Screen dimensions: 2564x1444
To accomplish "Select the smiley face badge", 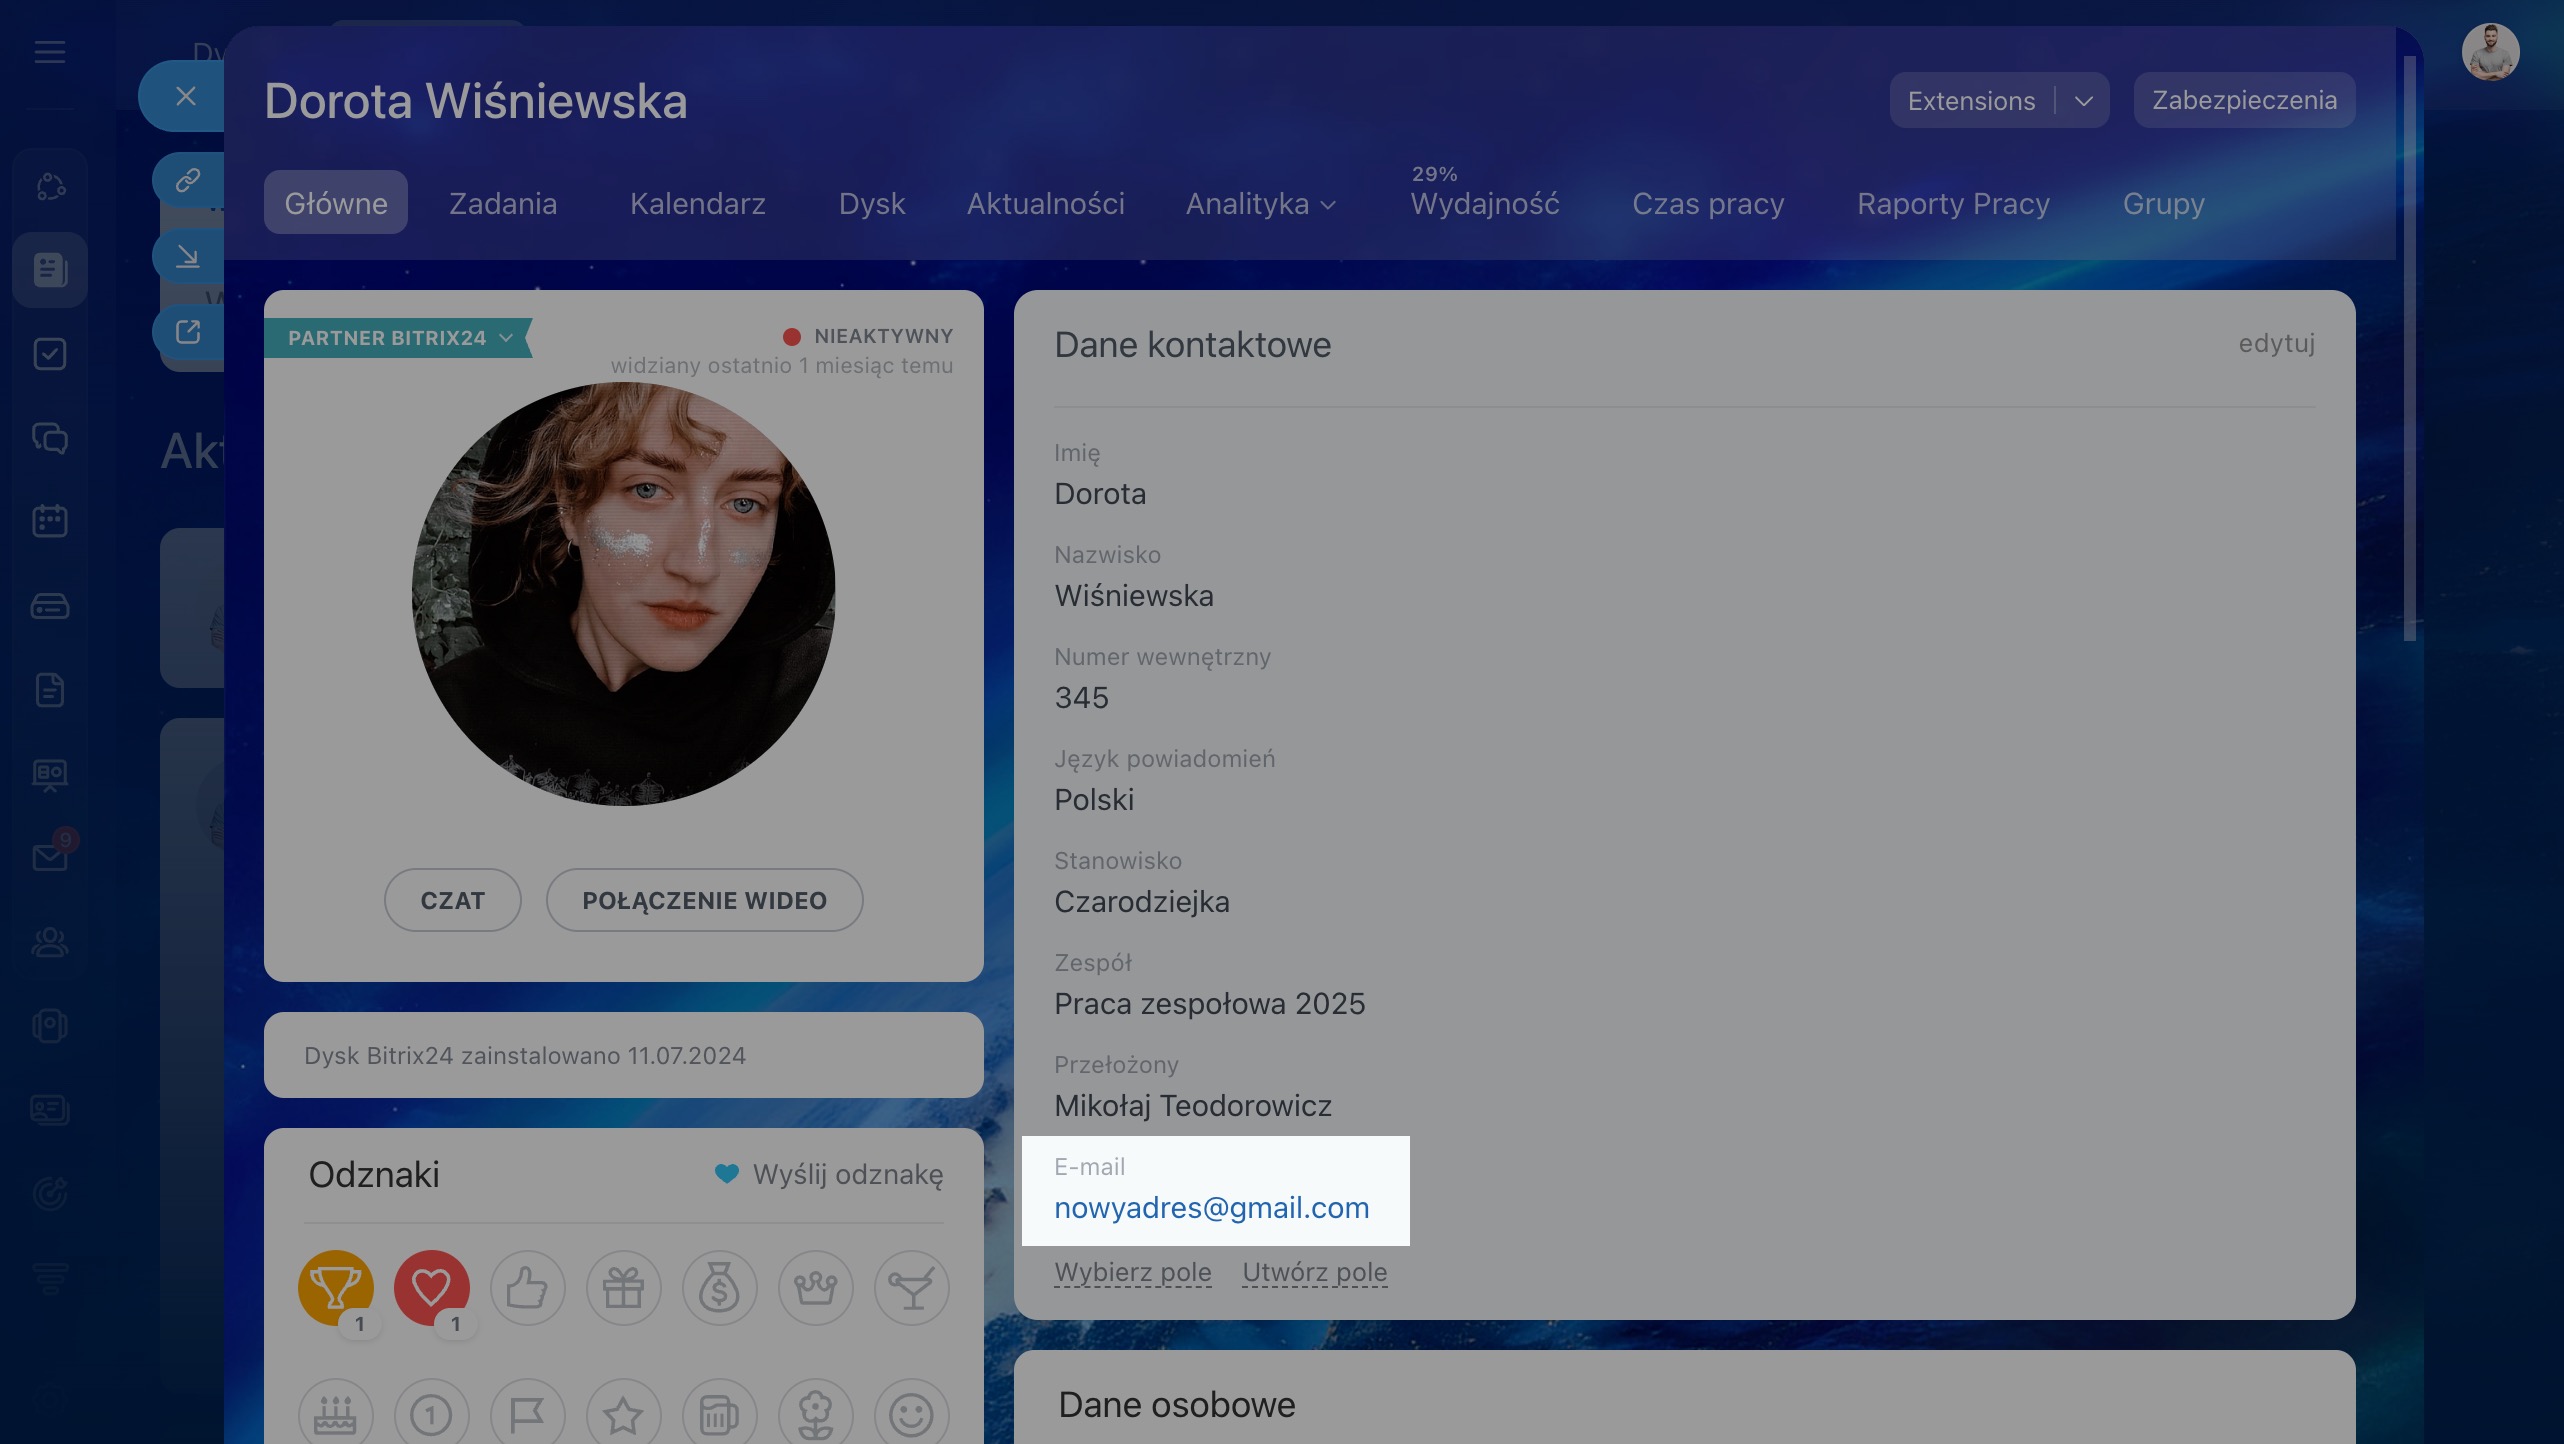I will pyautogui.click(x=911, y=1414).
